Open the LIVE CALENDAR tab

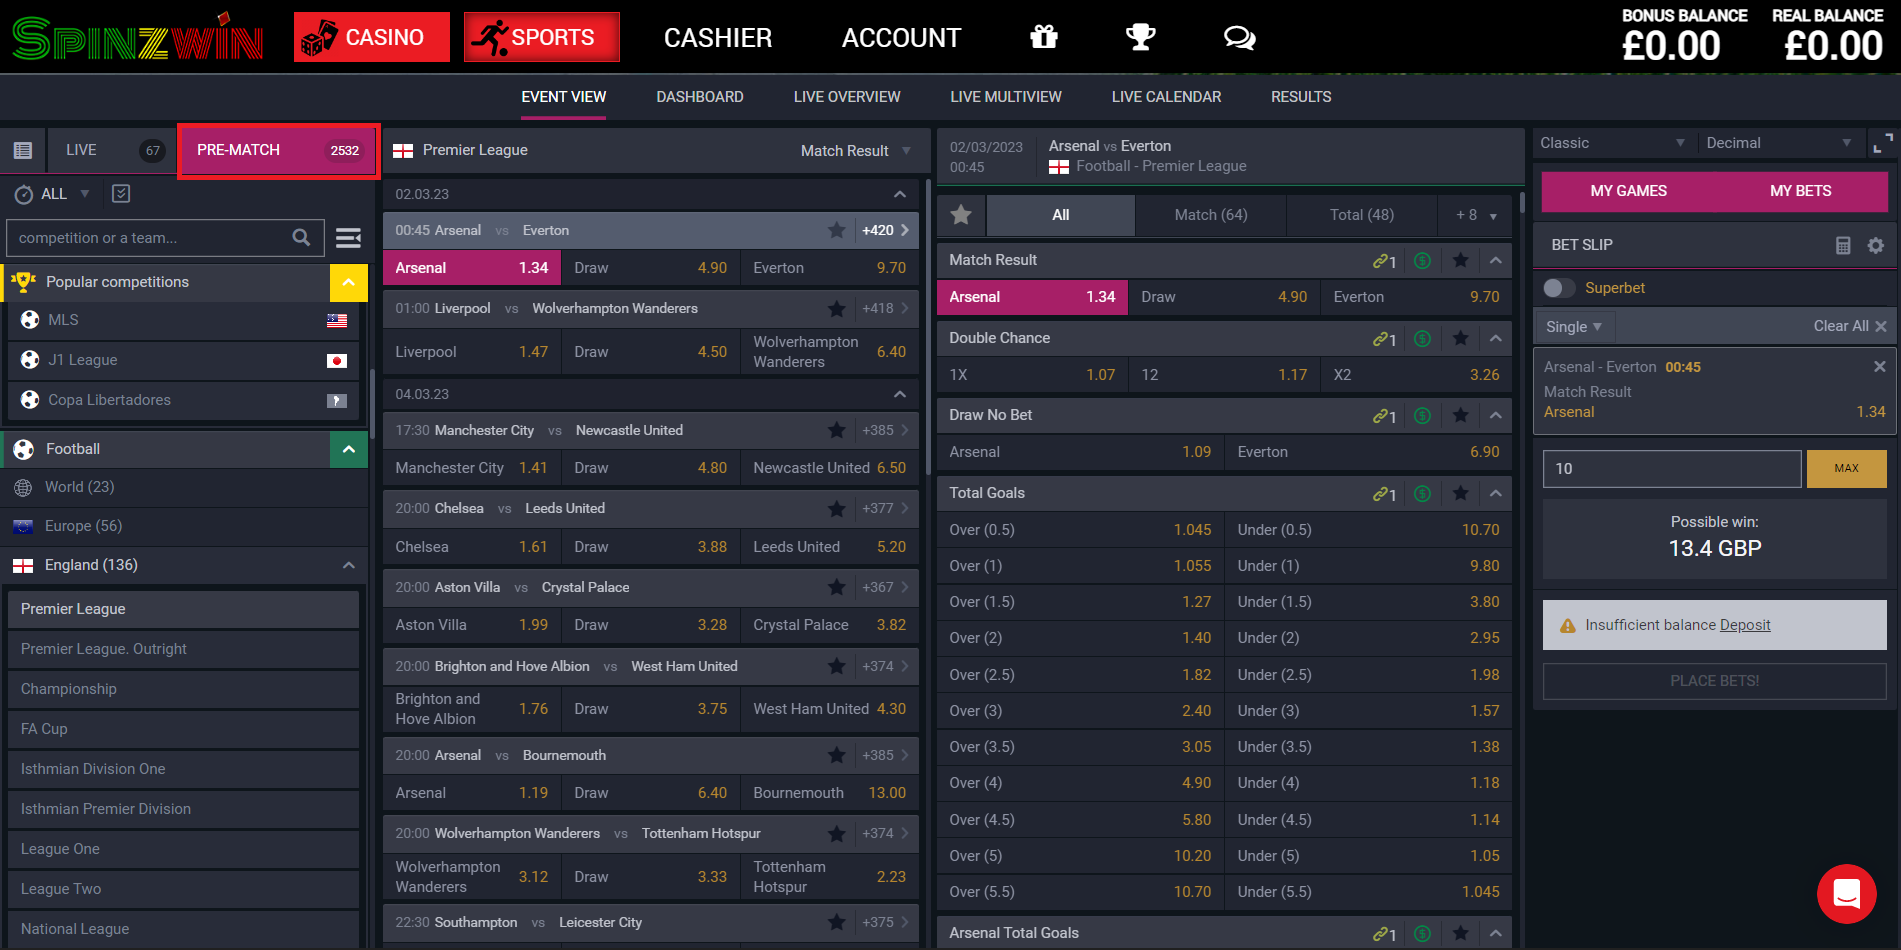1166,97
